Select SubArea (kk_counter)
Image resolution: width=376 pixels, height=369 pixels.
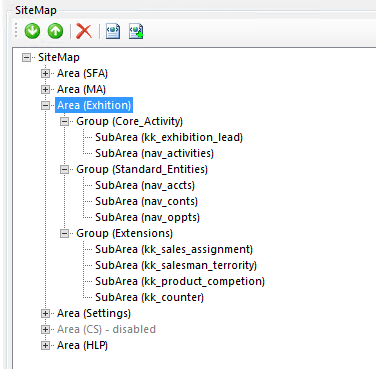click(149, 297)
